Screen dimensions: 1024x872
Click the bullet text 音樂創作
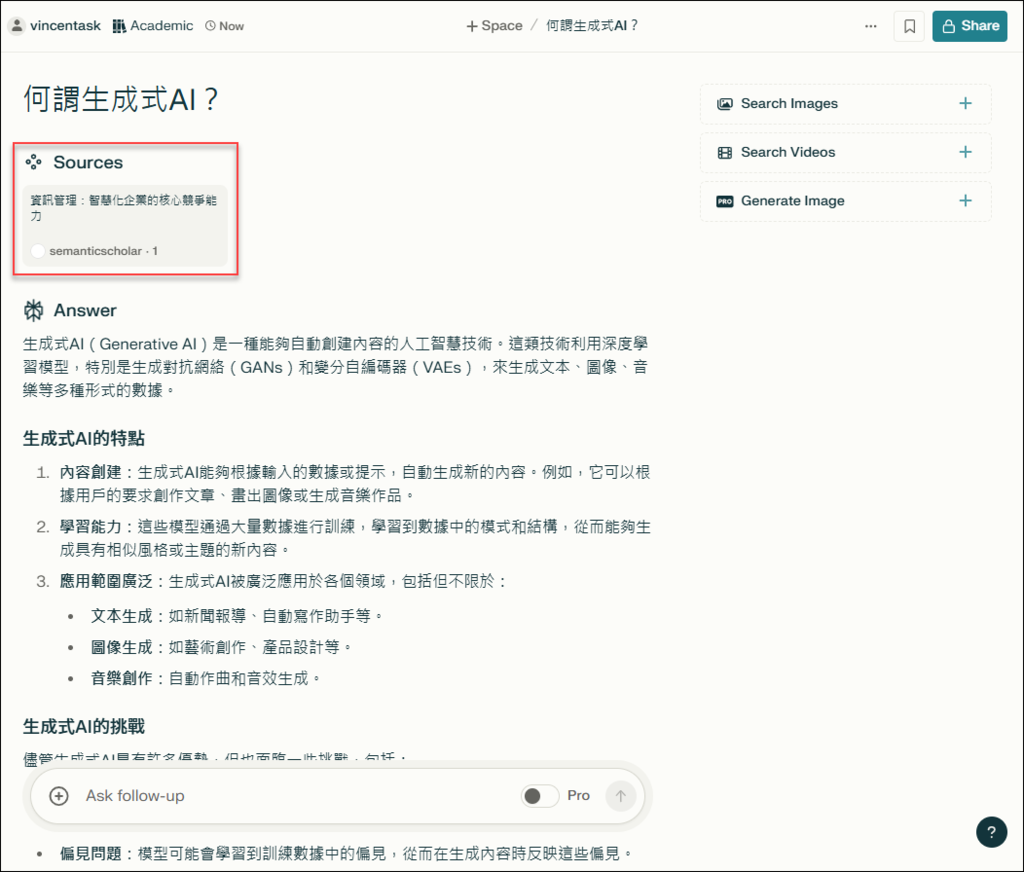(121, 679)
